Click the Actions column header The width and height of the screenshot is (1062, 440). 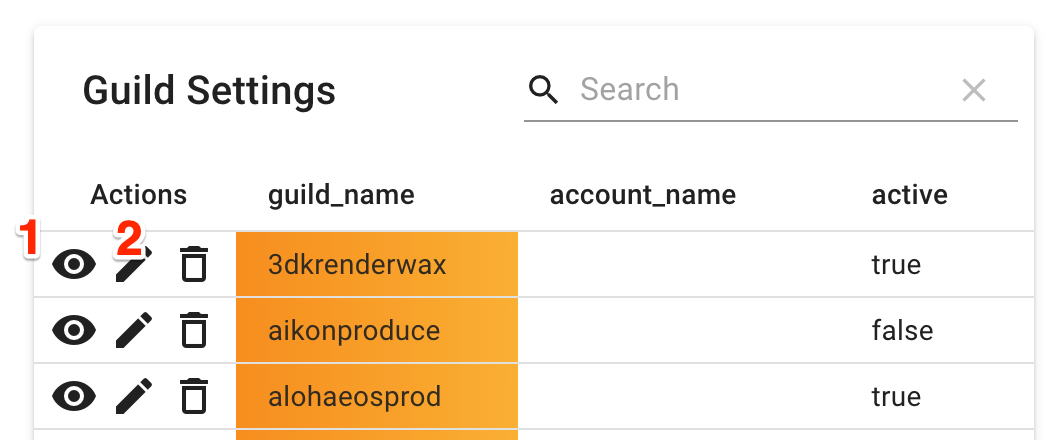138,194
